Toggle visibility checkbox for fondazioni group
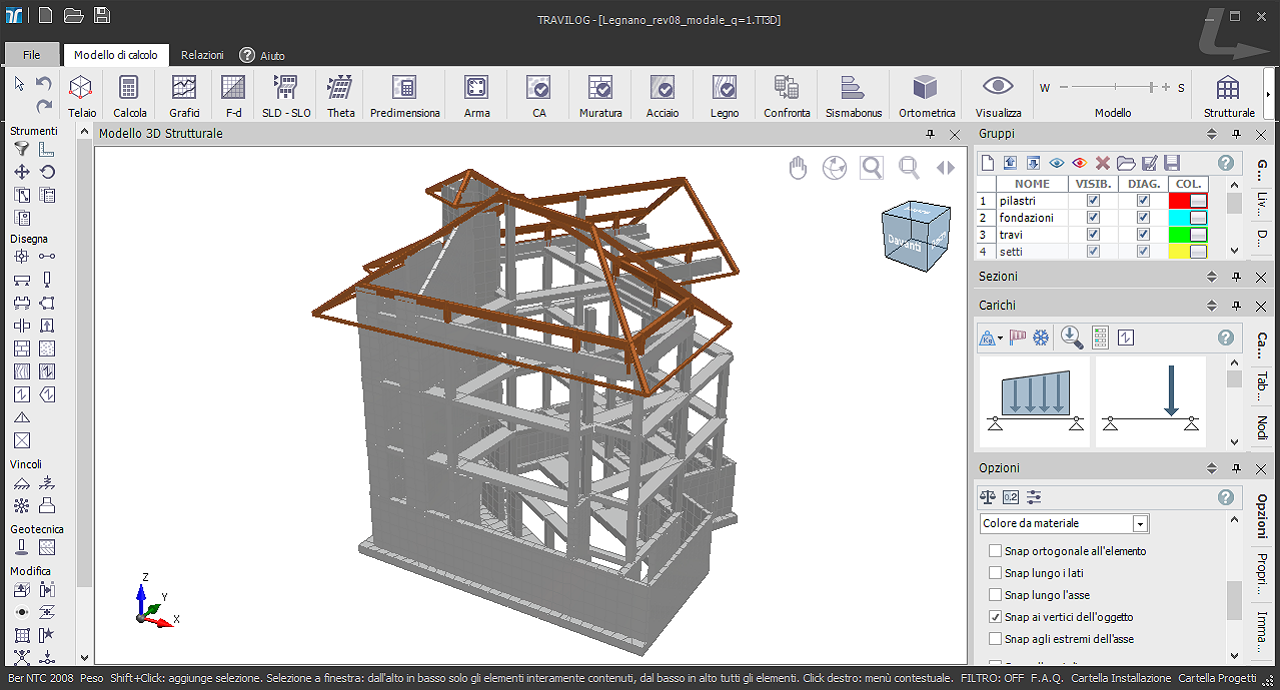 (1093, 218)
